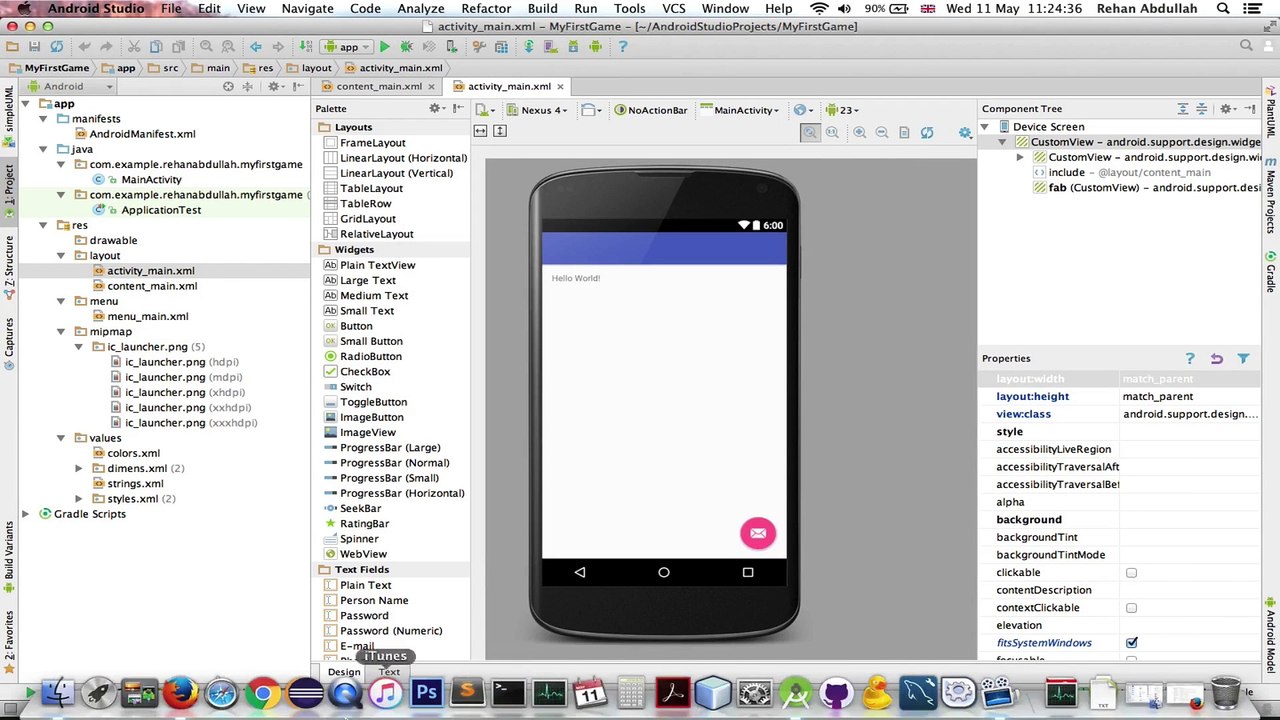Open the app run configuration dropdown

(x=348, y=47)
